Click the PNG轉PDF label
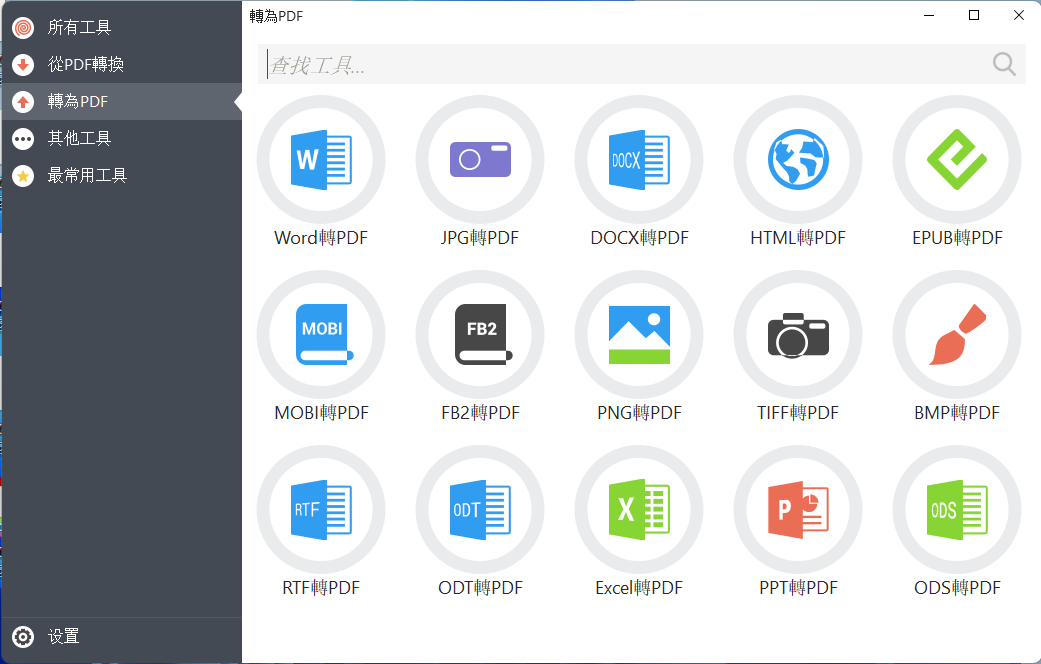Image resolution: width=1041 pixels, height=664 pixels. [x=639, y=413]
